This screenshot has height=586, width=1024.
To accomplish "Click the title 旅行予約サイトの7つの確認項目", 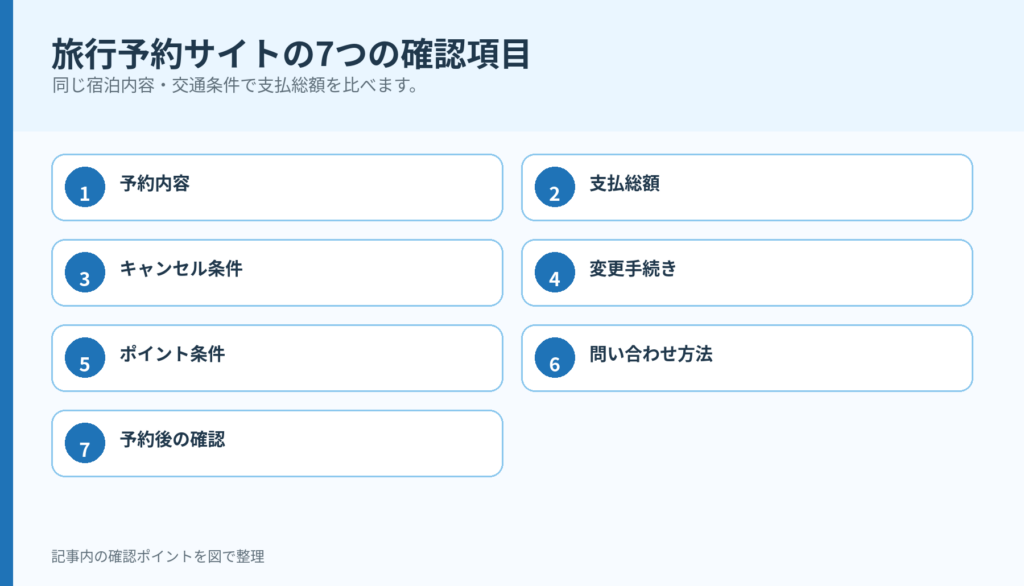I will (291, 54).
